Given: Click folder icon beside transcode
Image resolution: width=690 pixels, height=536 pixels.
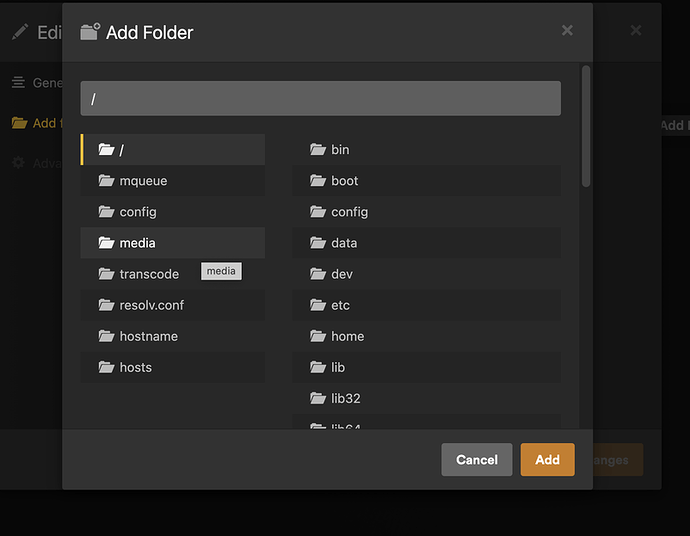Looking at the screenshot, I should tap(106, 274).
